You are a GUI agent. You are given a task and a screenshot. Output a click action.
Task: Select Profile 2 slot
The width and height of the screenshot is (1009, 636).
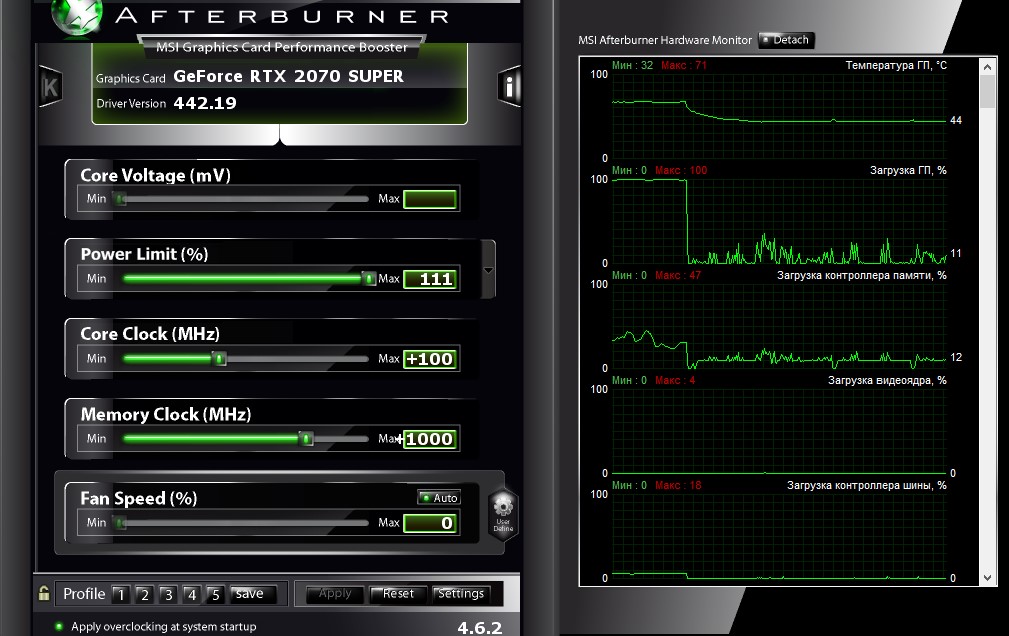[144, 594]
